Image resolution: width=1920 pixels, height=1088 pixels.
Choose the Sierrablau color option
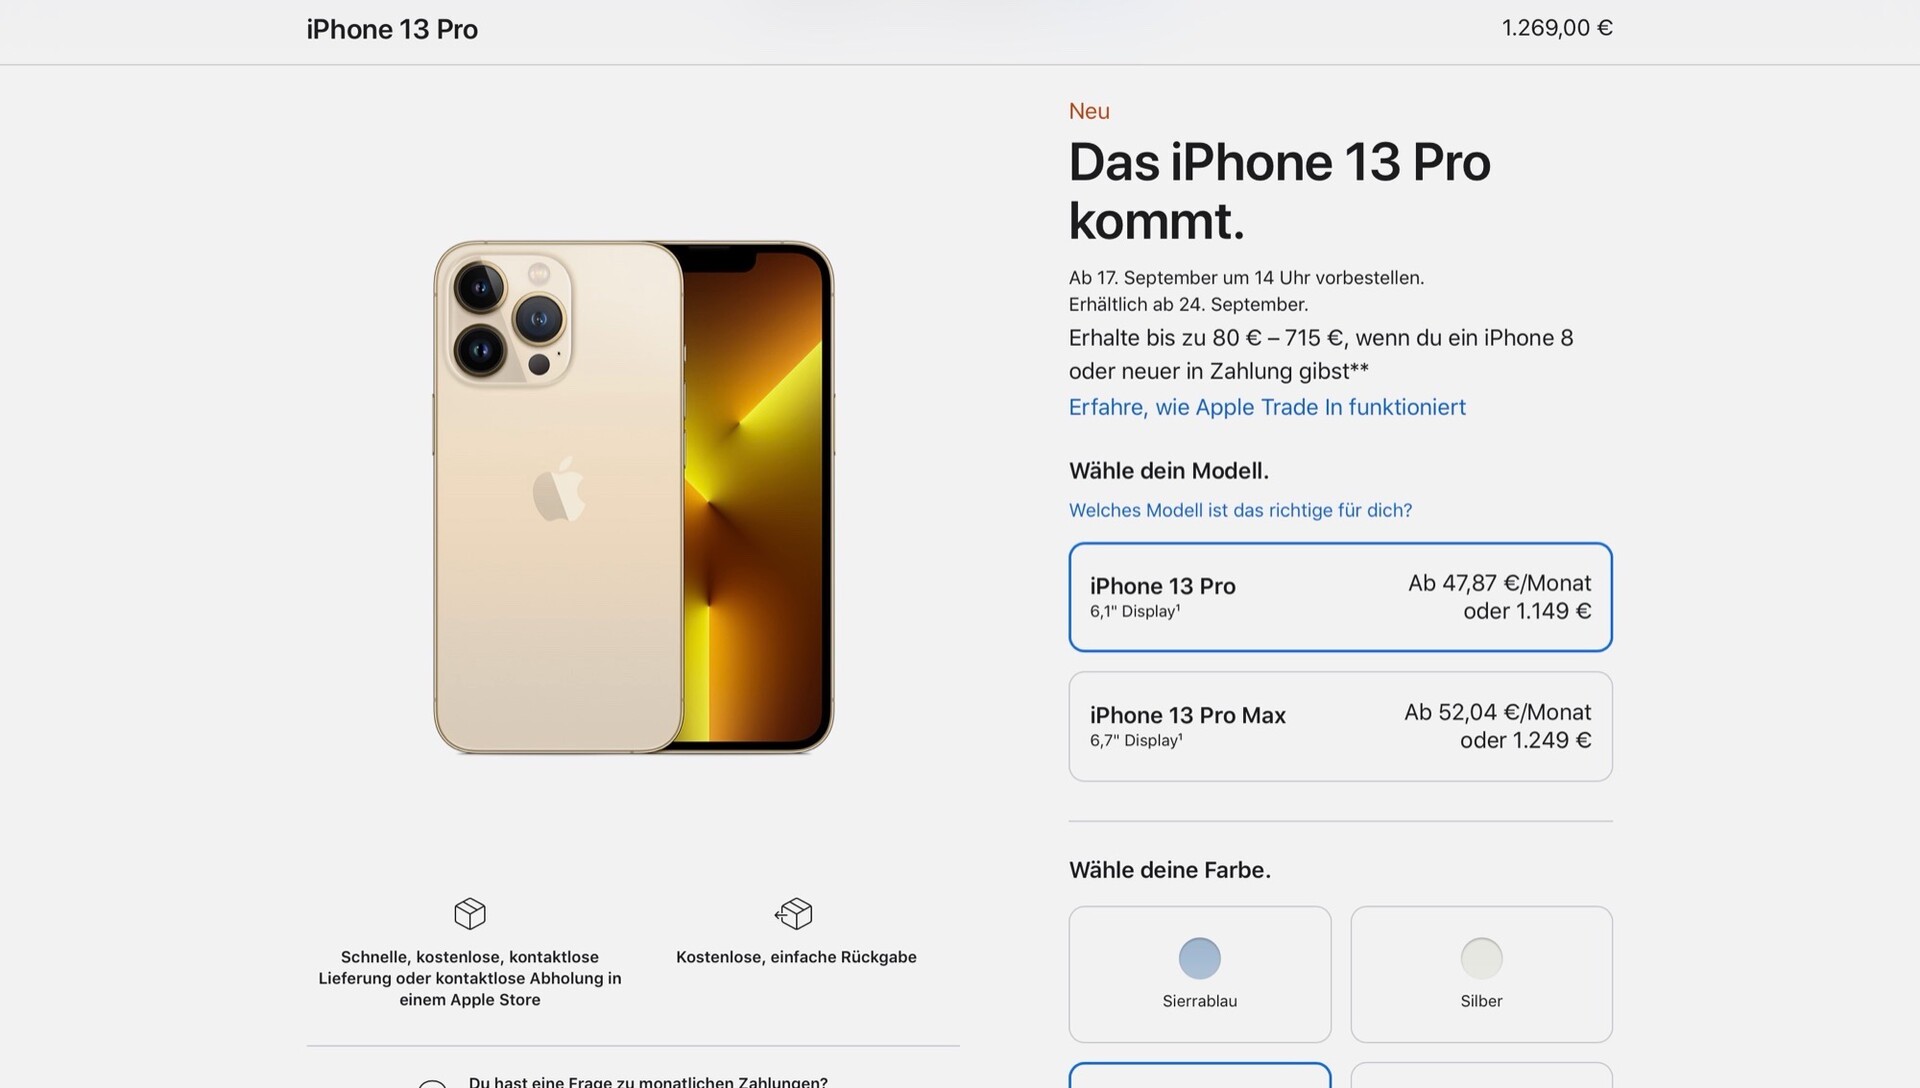pos(1199,974)
